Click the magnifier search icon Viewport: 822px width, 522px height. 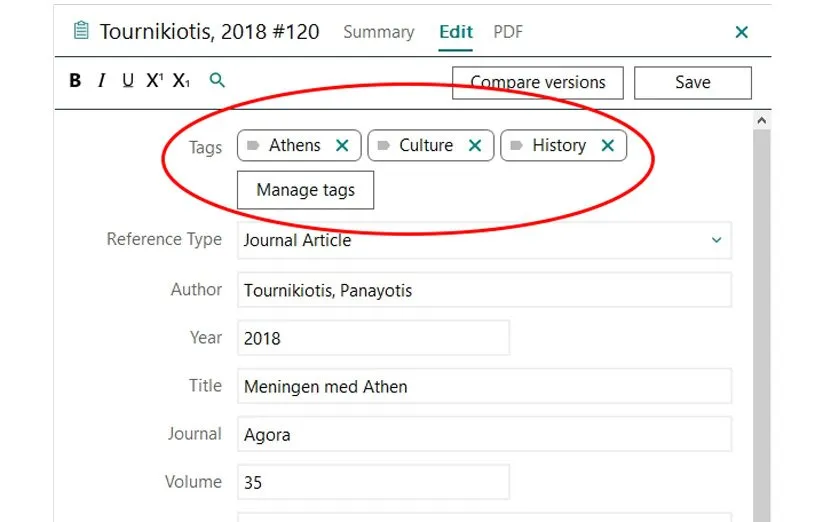click(217, 81)
